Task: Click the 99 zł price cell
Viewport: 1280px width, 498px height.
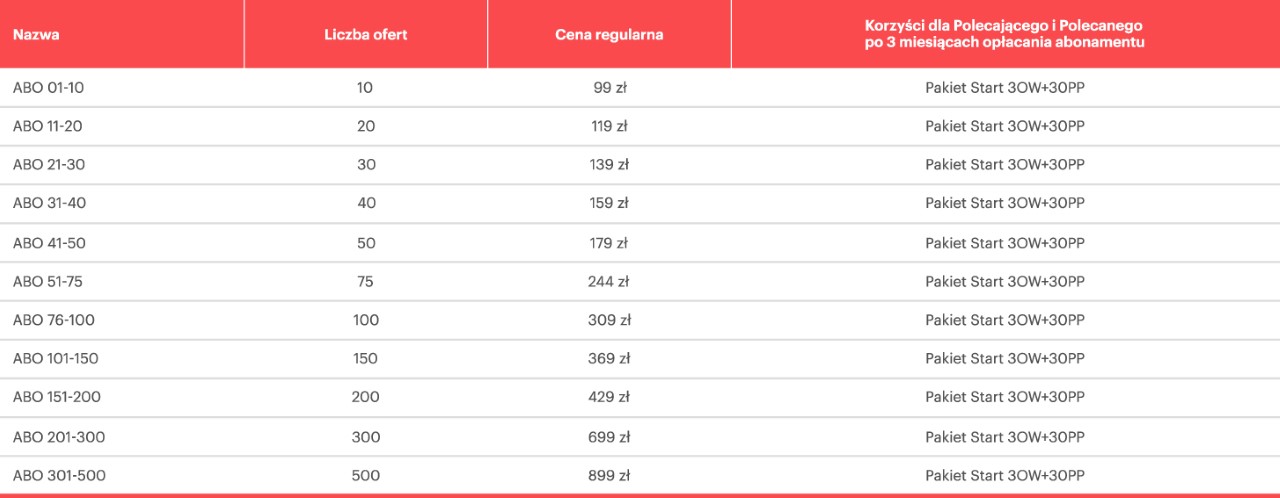Action: [x=609, y=87]
